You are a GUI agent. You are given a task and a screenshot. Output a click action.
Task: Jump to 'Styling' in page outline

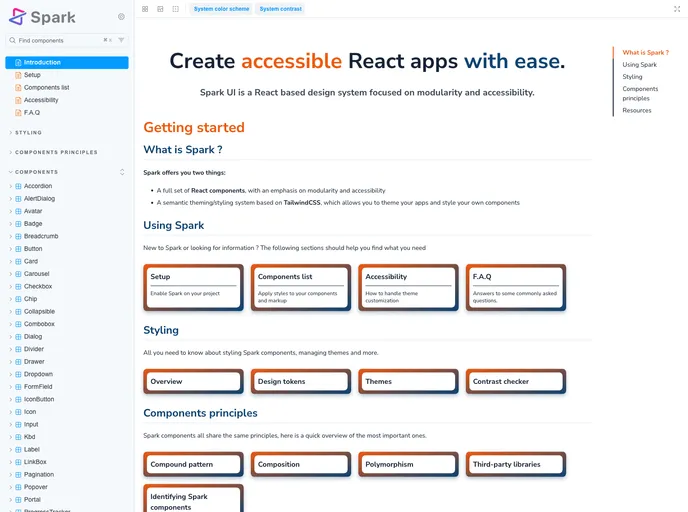pyautogui.click(x=632, y=77)
